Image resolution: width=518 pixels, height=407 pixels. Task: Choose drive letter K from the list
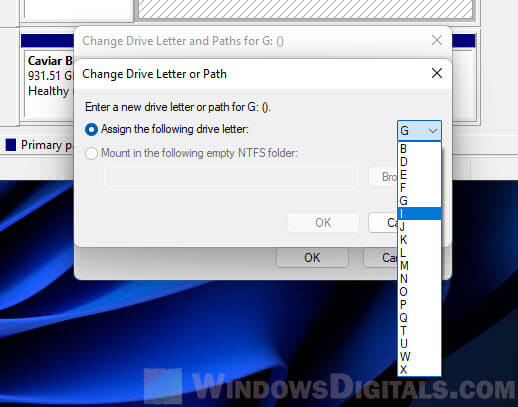pyautogui.click(x=419, y=240)
